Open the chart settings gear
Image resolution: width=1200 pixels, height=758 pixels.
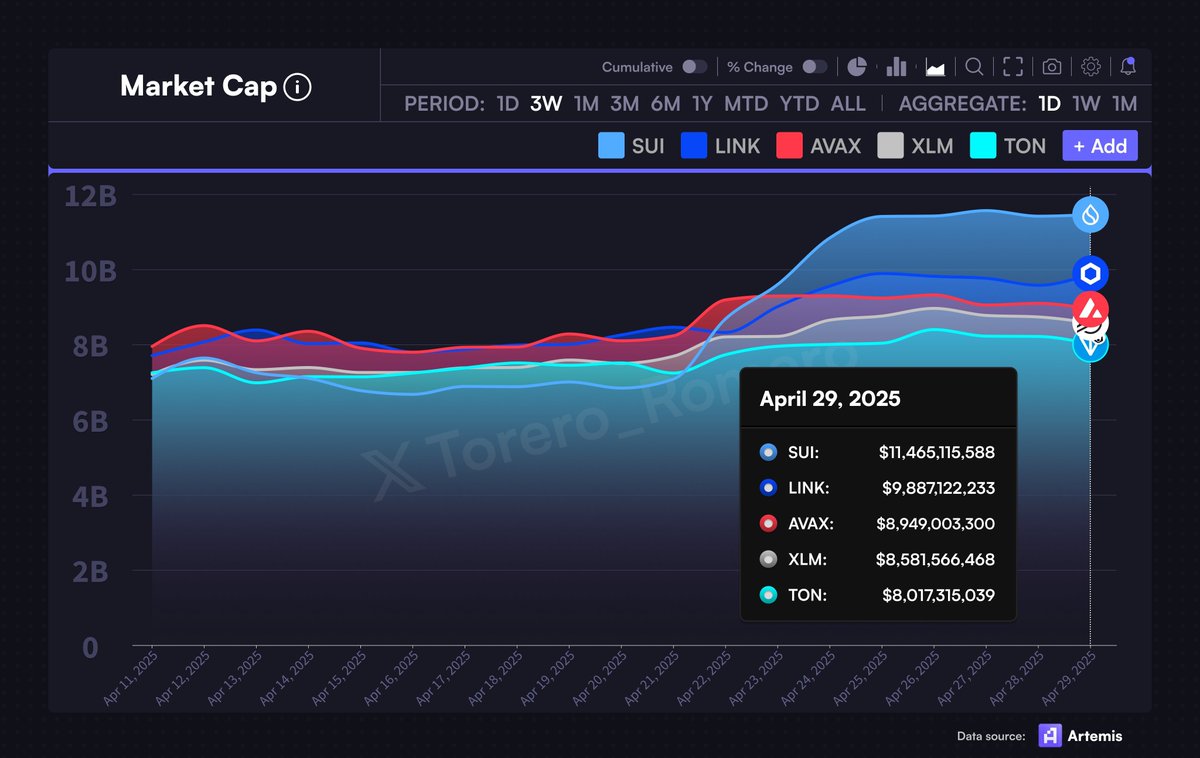pos(1090,66)
